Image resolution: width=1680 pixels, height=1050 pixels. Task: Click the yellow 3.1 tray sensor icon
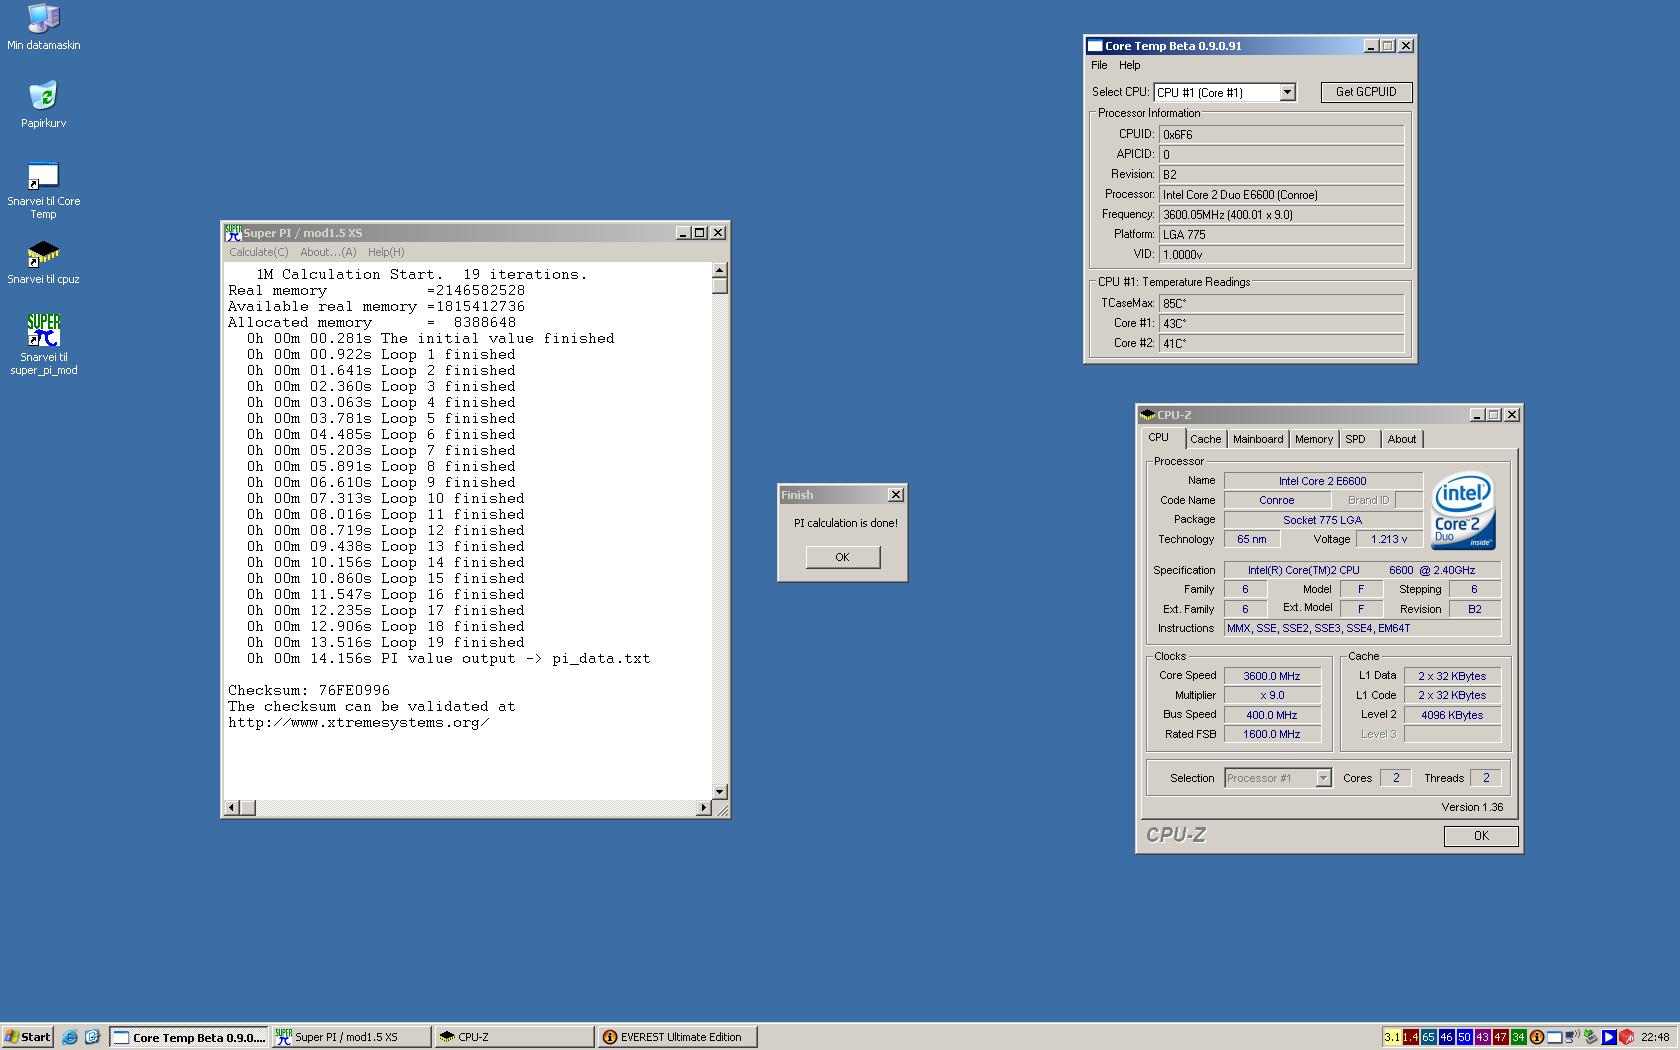coord(1392,1037)
